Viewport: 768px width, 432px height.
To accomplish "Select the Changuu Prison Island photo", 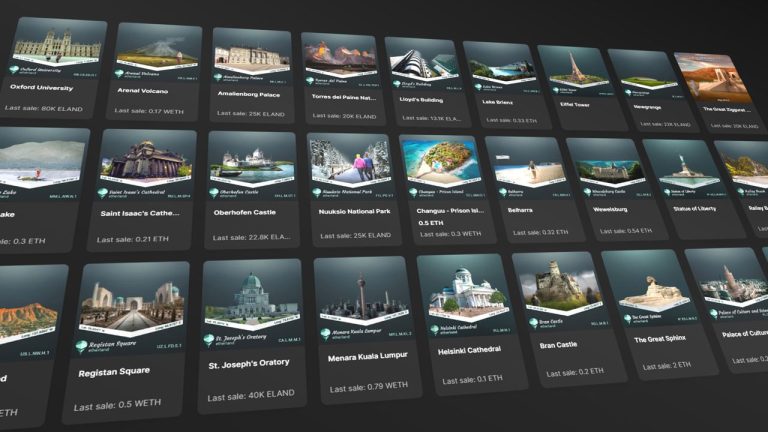I will (439, 160).
